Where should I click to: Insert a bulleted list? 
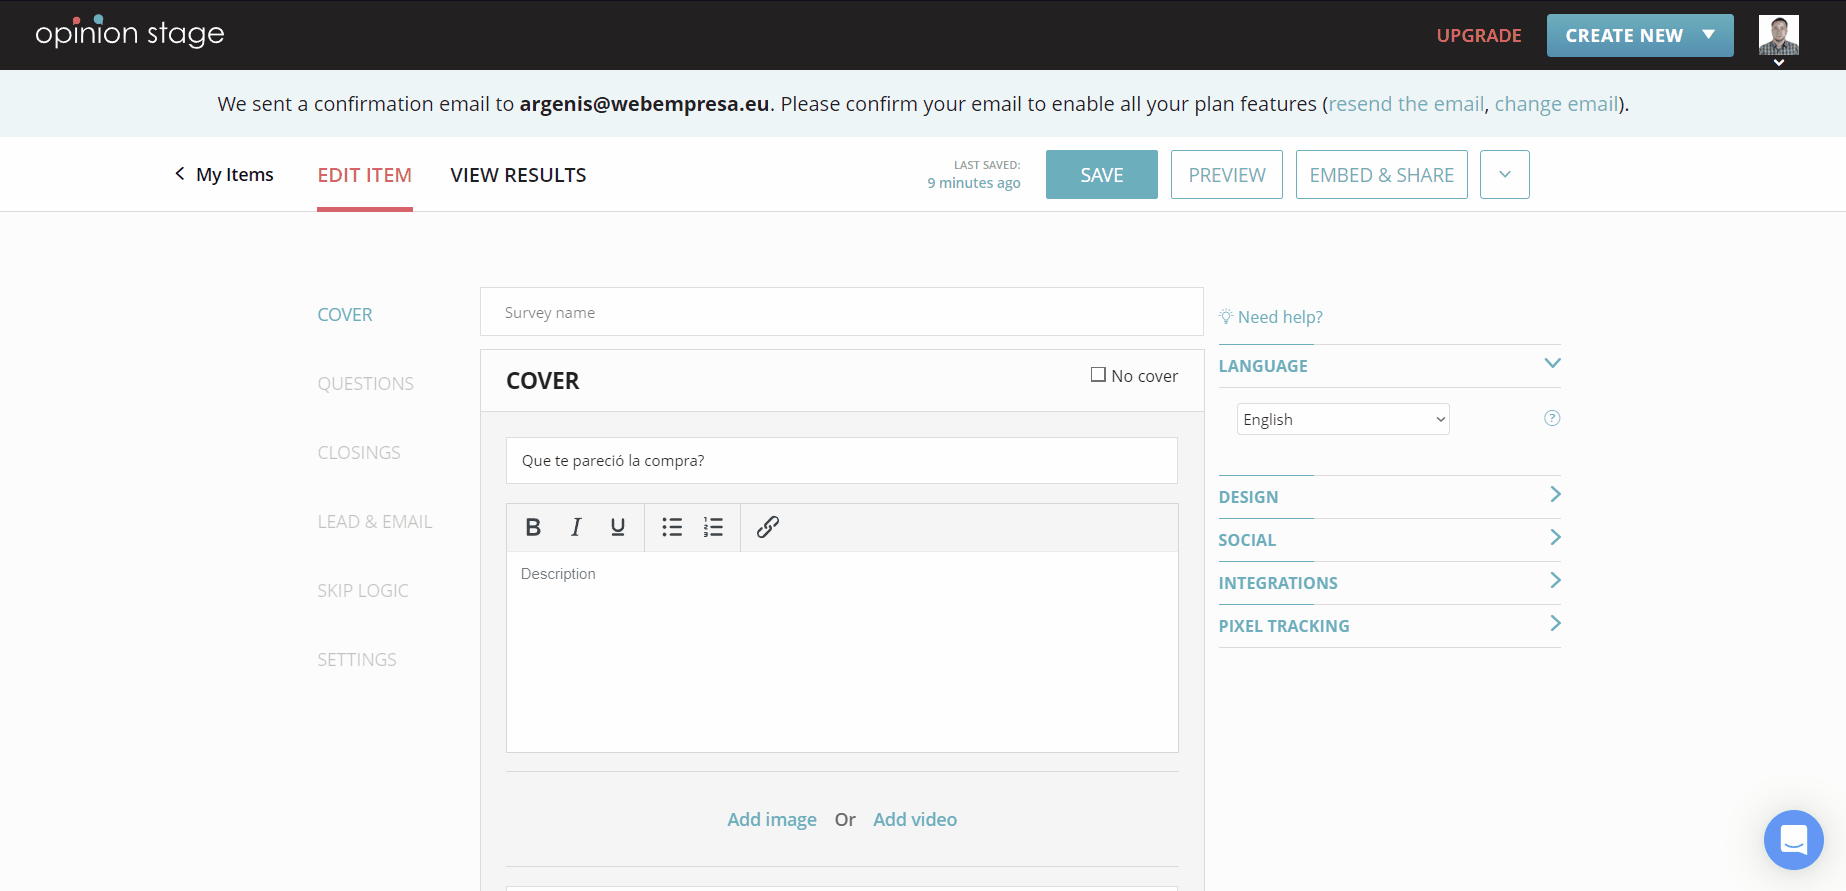pos(672,527)
